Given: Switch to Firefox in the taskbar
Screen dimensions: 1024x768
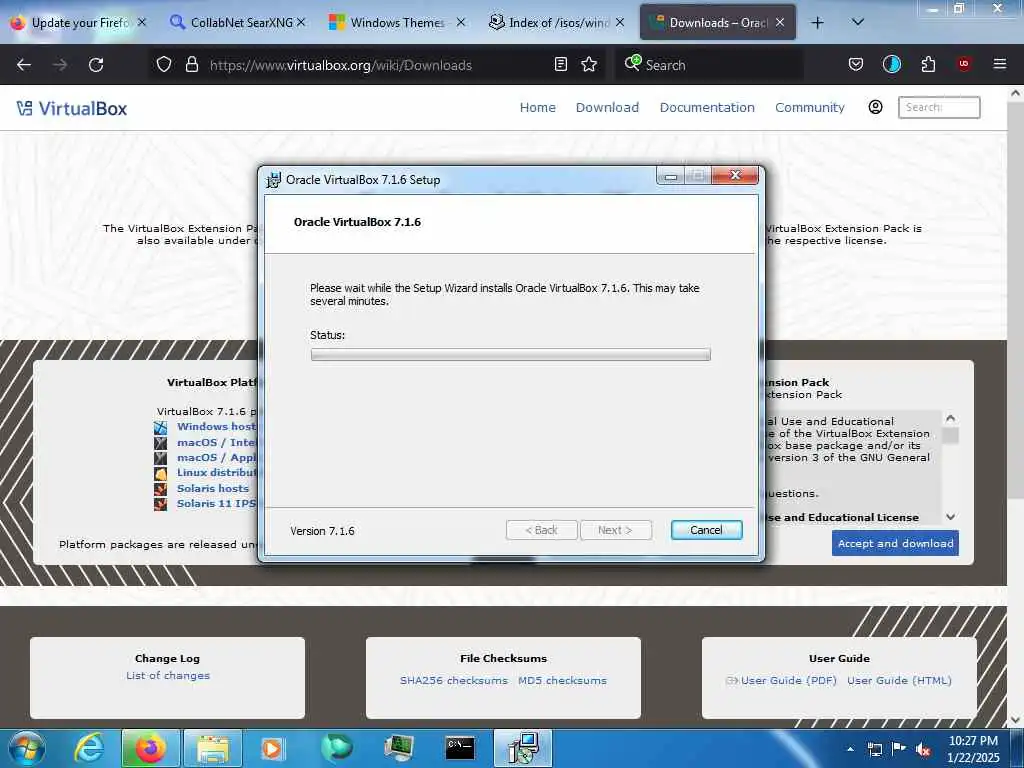Looking at the screenshot, I should coord(151,748).
